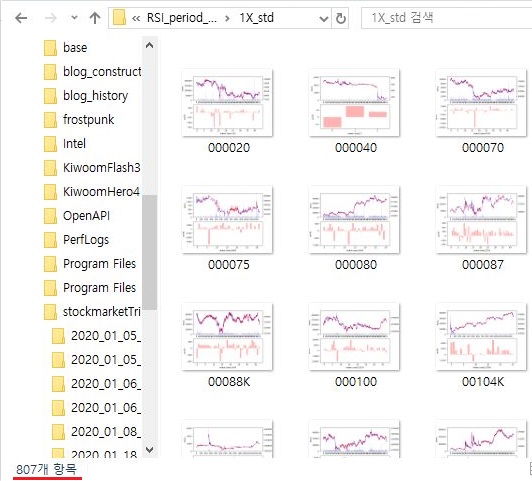Click the folder icon beside Intel

tap(51, 144)
